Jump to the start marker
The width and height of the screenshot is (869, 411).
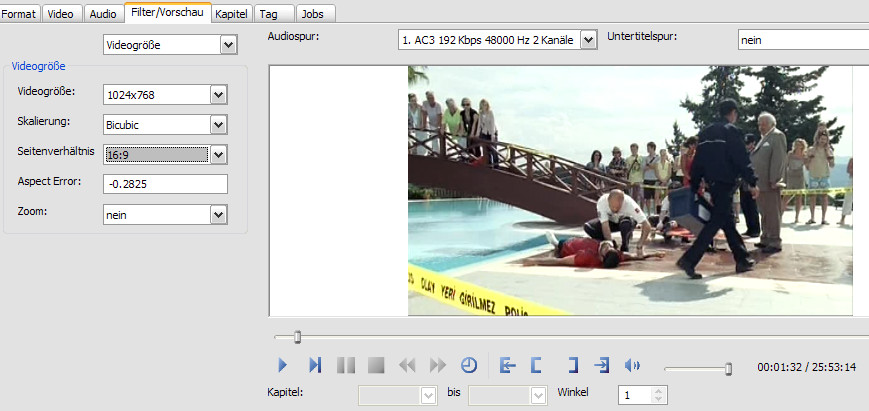[507, 365]
